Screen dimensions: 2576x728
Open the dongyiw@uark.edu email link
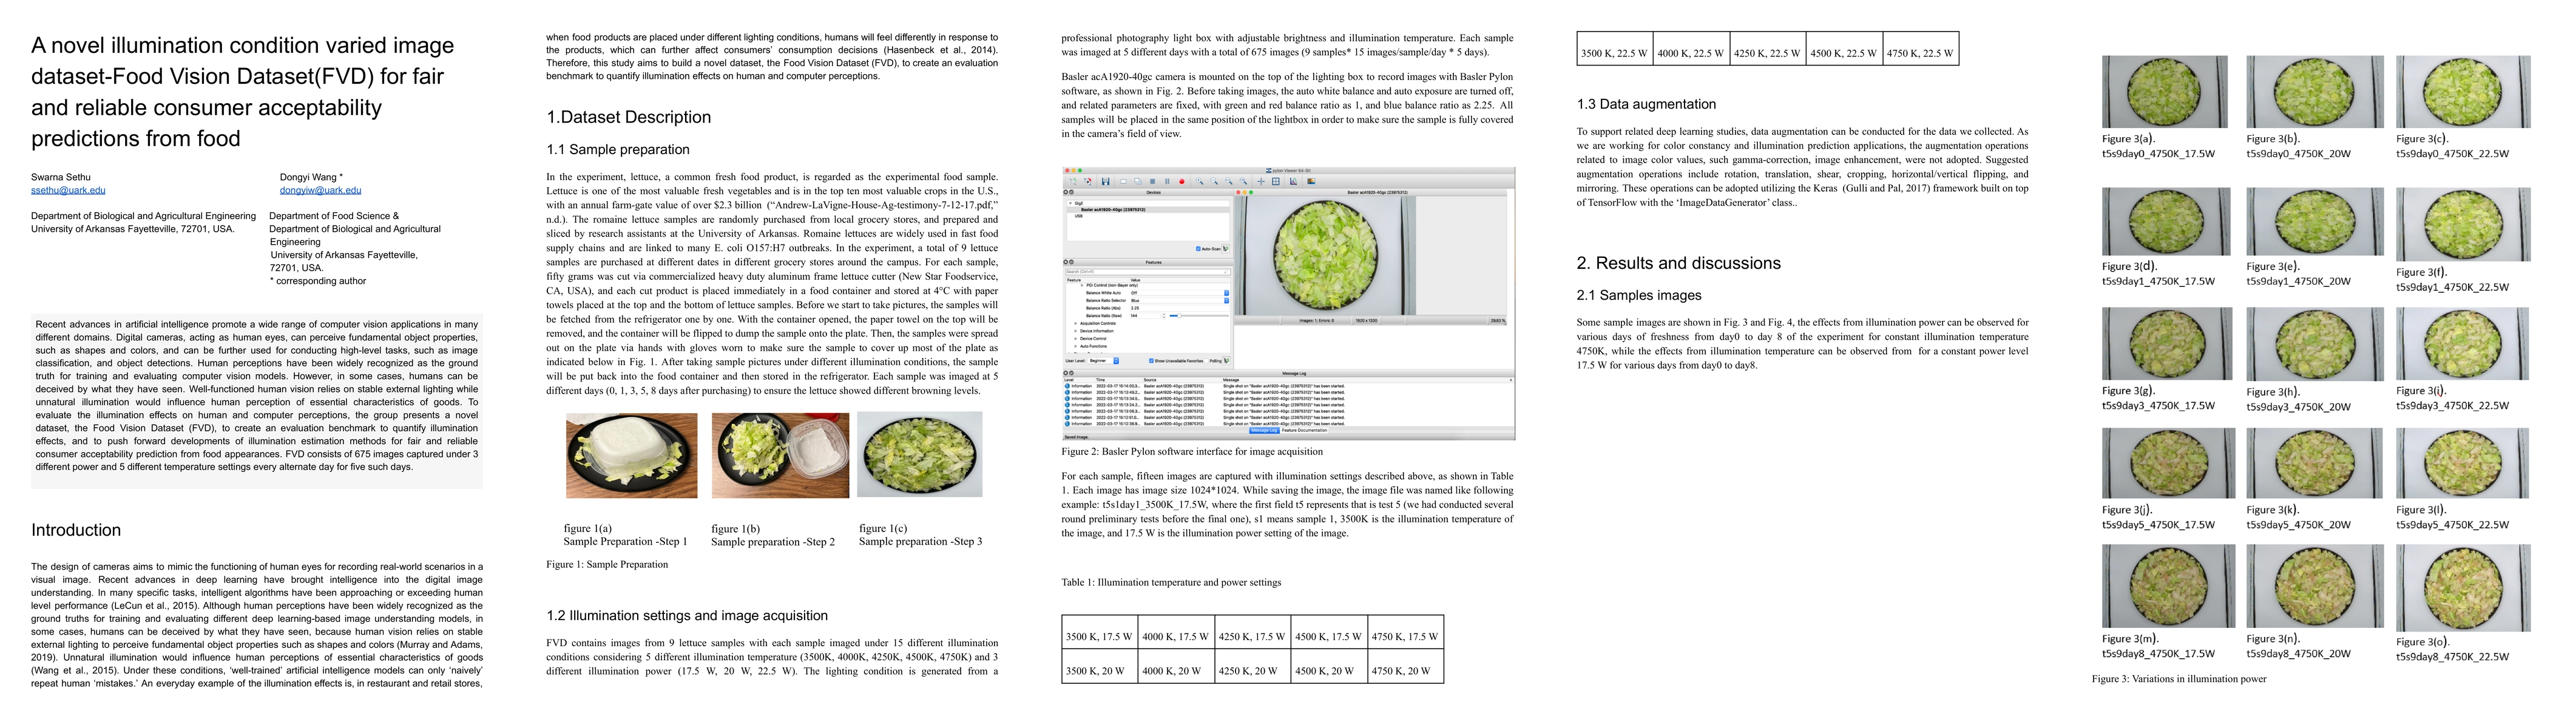tap(320, 190)
